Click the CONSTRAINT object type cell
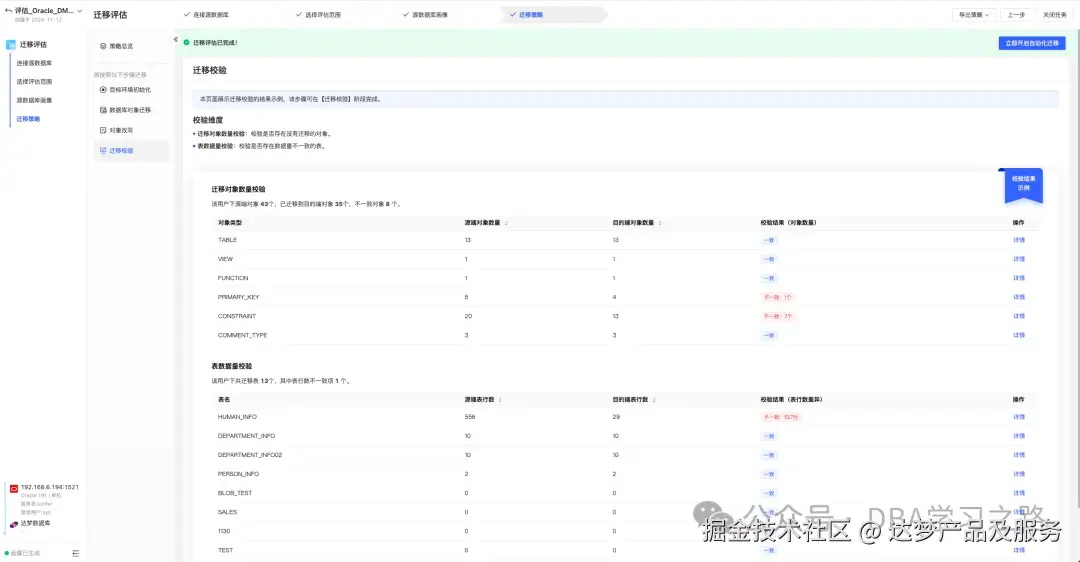The image size is (1080, 562). point(237,316)
